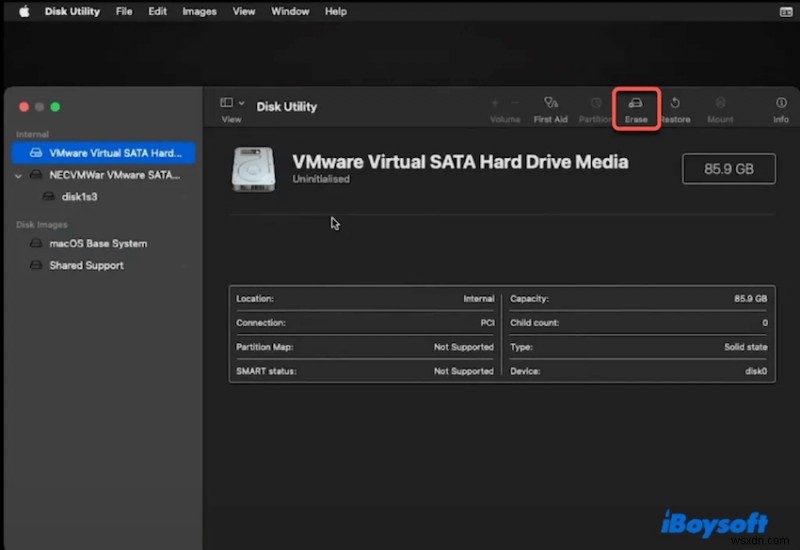Click the VMware Virtual SATA Hard Drive Media title
The height and width of the screenshot is (550, 800).
click(460, 162)
